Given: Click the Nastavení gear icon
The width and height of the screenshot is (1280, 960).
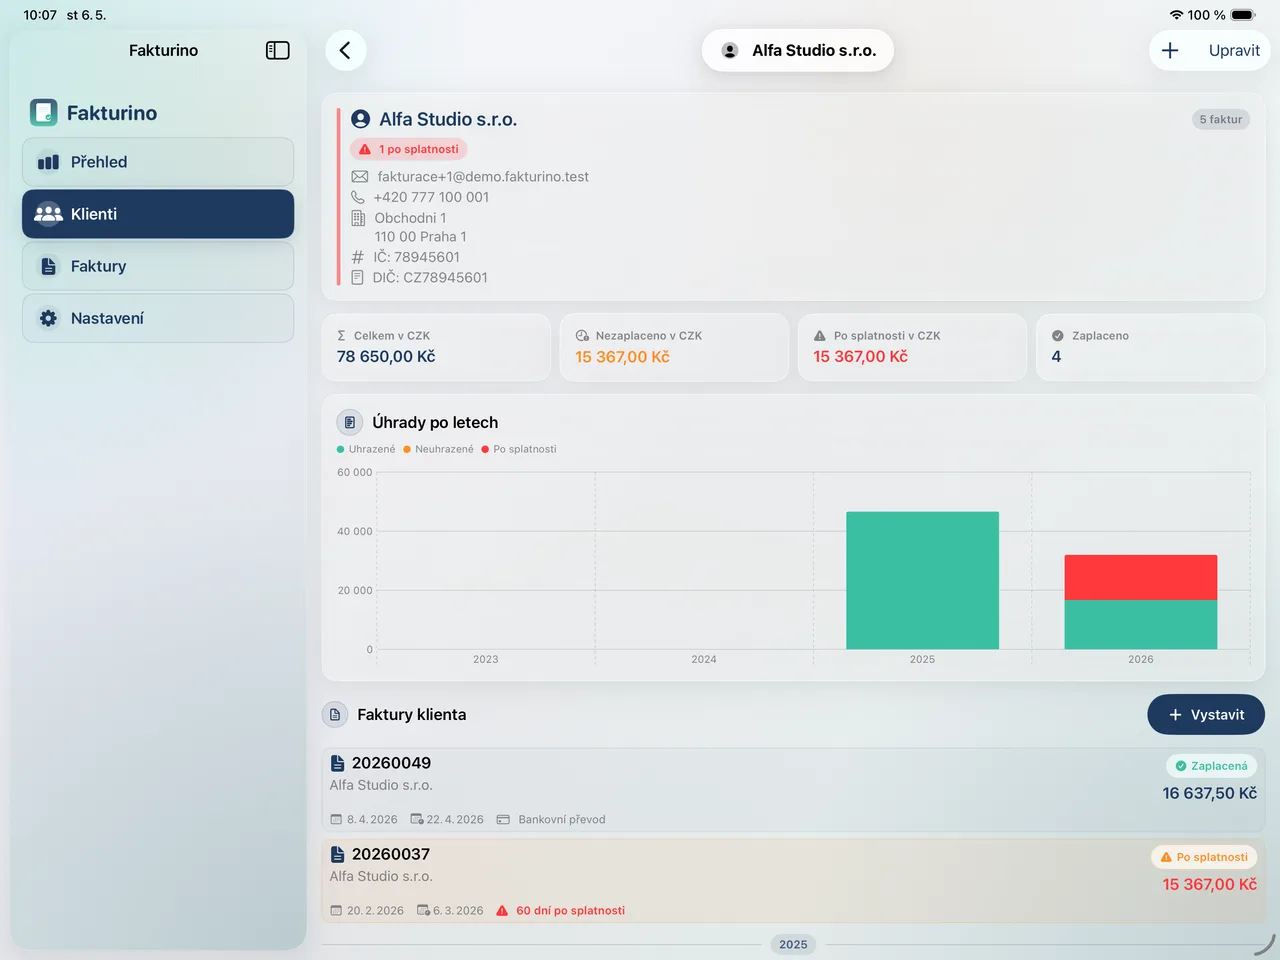Looking at the screenshot, I should 48,318.
